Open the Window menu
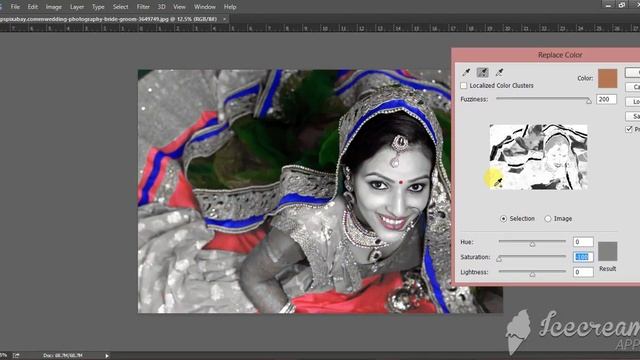Screen dimensions: 640x360 point(204,7)
